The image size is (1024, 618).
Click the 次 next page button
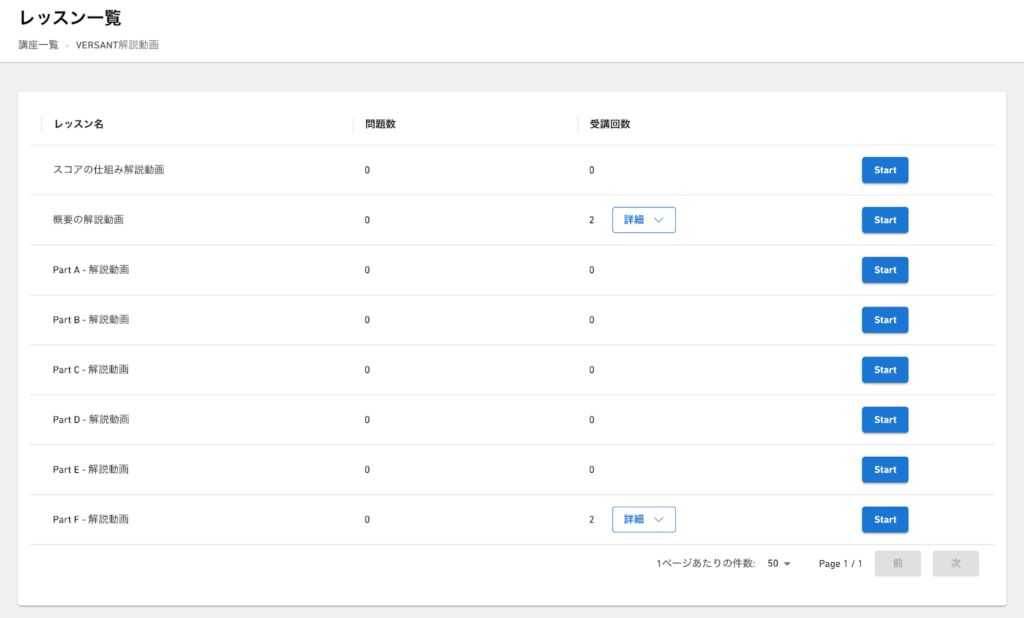click(955, 564)
